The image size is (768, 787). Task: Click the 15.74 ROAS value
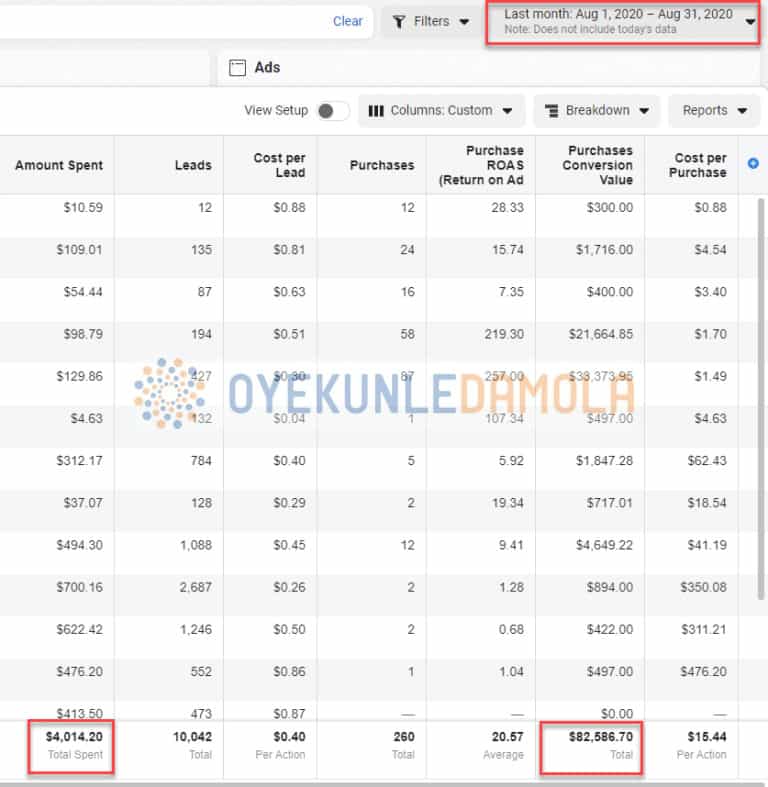[507, 249]
